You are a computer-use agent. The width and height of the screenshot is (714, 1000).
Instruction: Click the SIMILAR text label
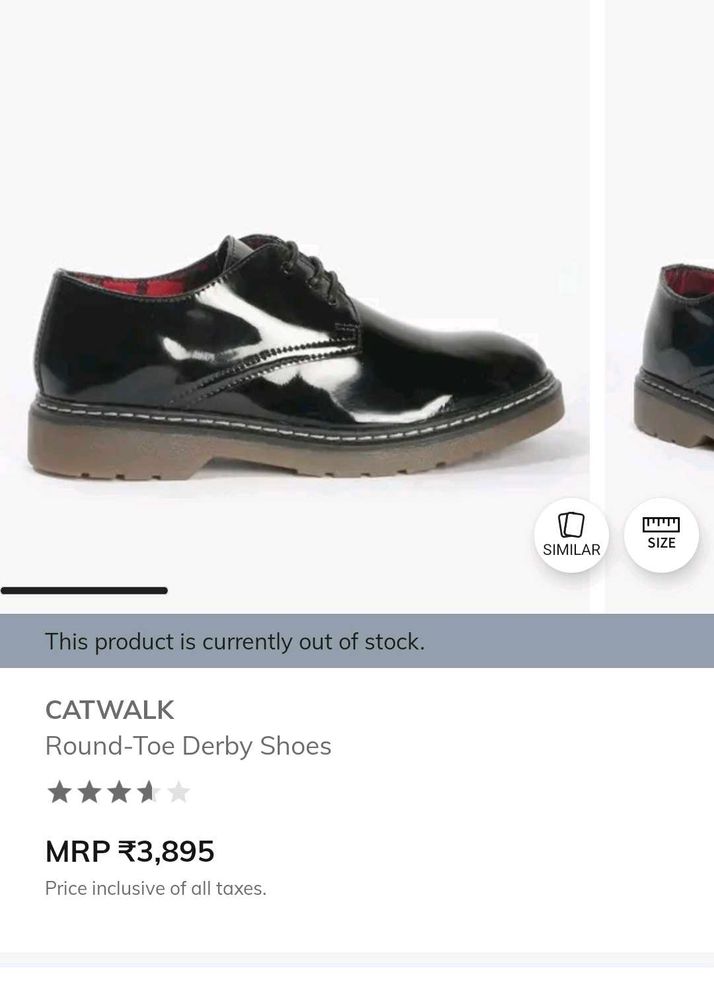[x=571, y=550]
